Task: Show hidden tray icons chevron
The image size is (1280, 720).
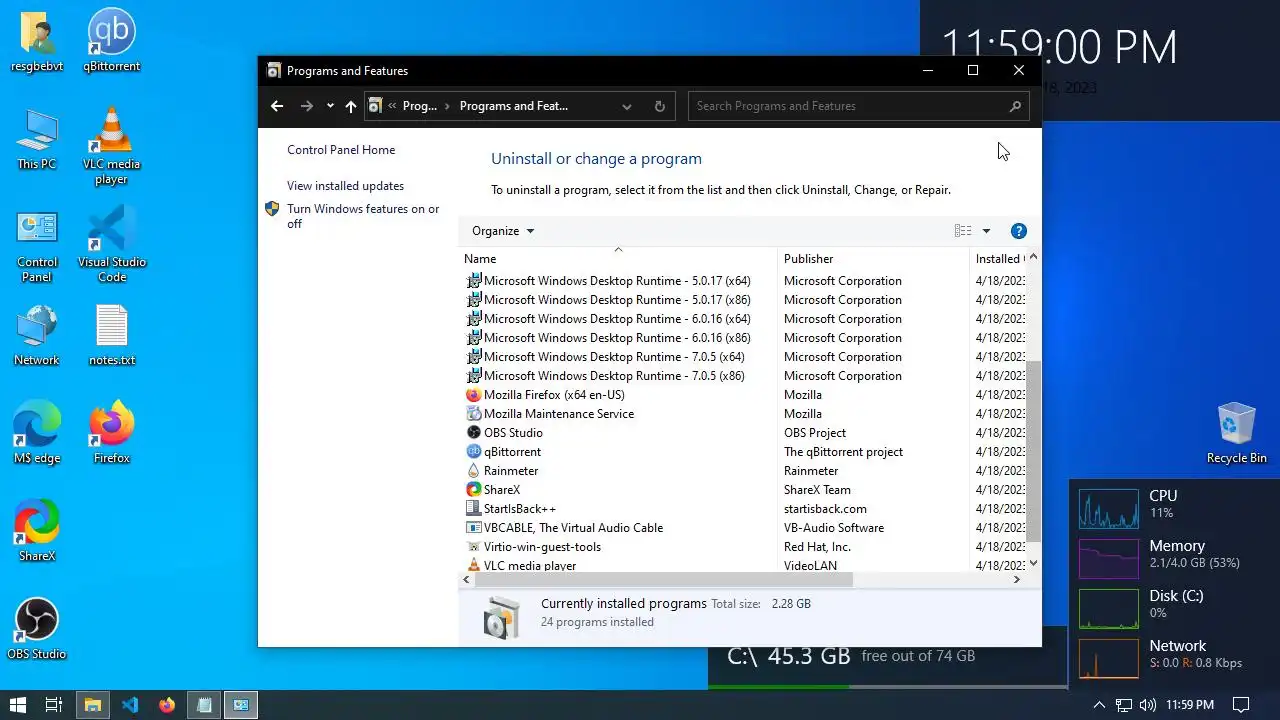Action: pyautogui.click(x=1099, y=705)
